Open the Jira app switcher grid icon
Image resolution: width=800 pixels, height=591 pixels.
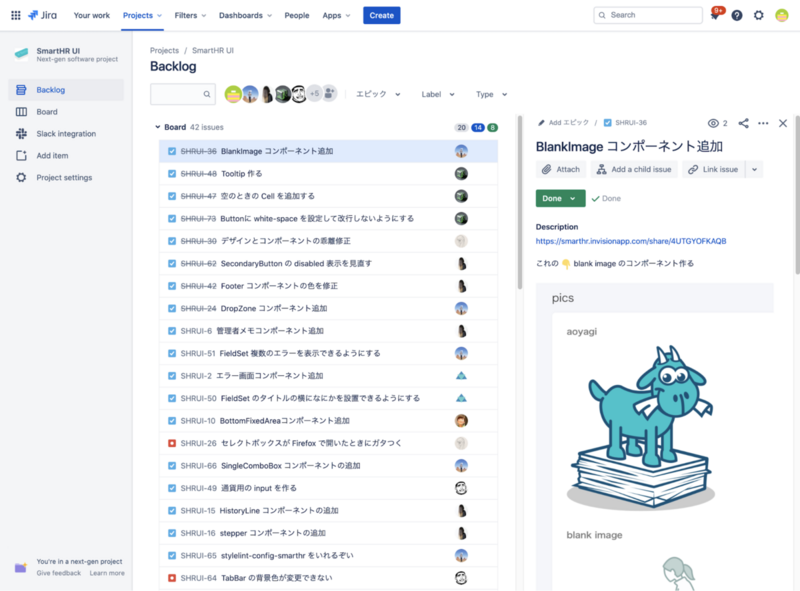pyautogui.click(x=15, y=15)
